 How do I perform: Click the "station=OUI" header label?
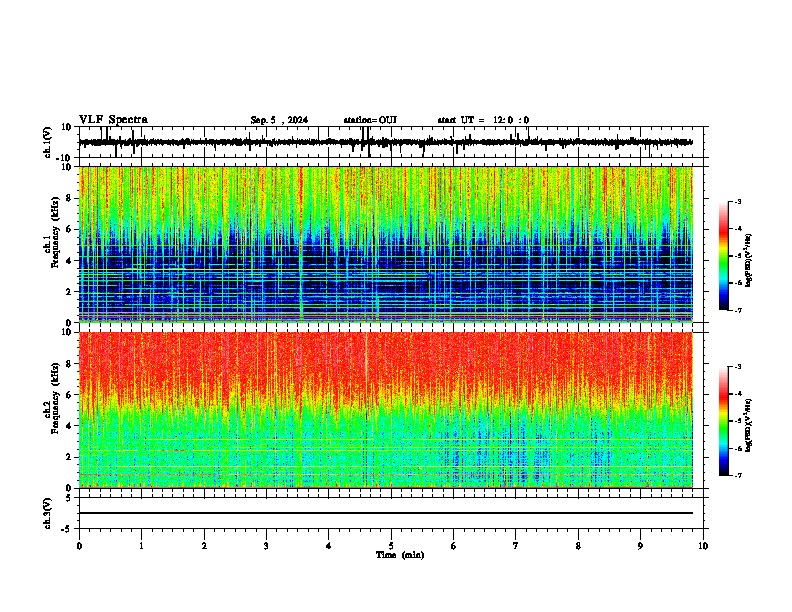(x=370, y=120)
